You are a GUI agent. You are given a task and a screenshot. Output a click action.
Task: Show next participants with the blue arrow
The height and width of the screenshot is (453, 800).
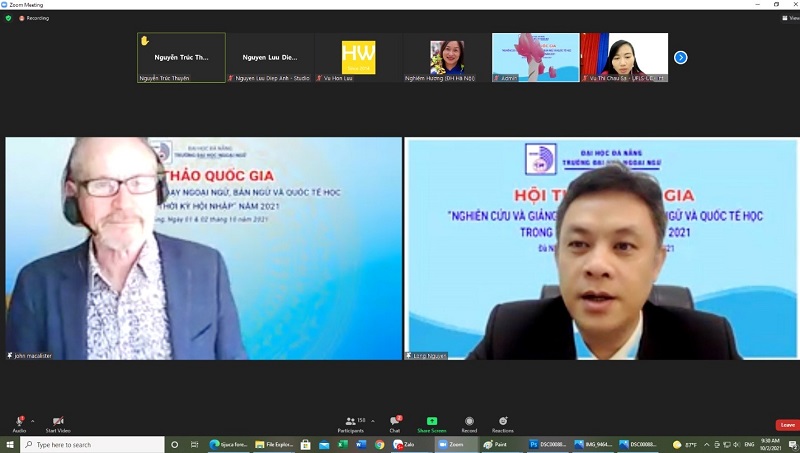(x=681, y=57)
